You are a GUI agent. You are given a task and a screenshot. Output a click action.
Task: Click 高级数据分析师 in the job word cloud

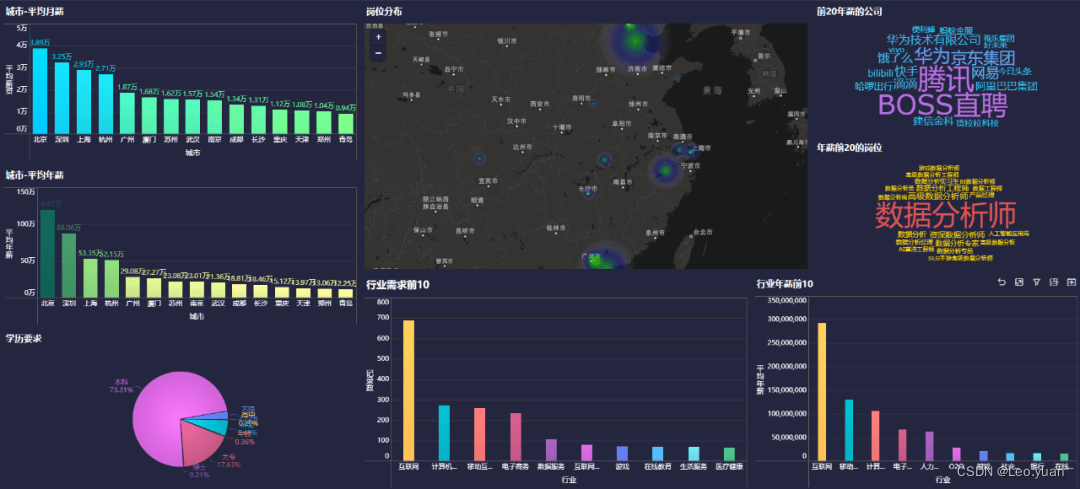tap(938, 196)
